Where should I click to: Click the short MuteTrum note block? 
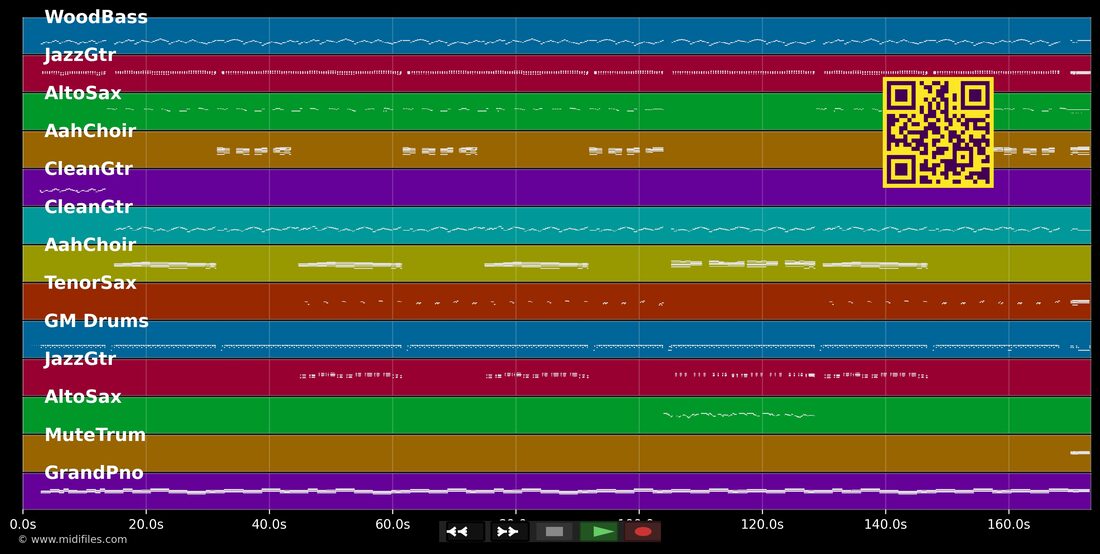click(1080, 453)
